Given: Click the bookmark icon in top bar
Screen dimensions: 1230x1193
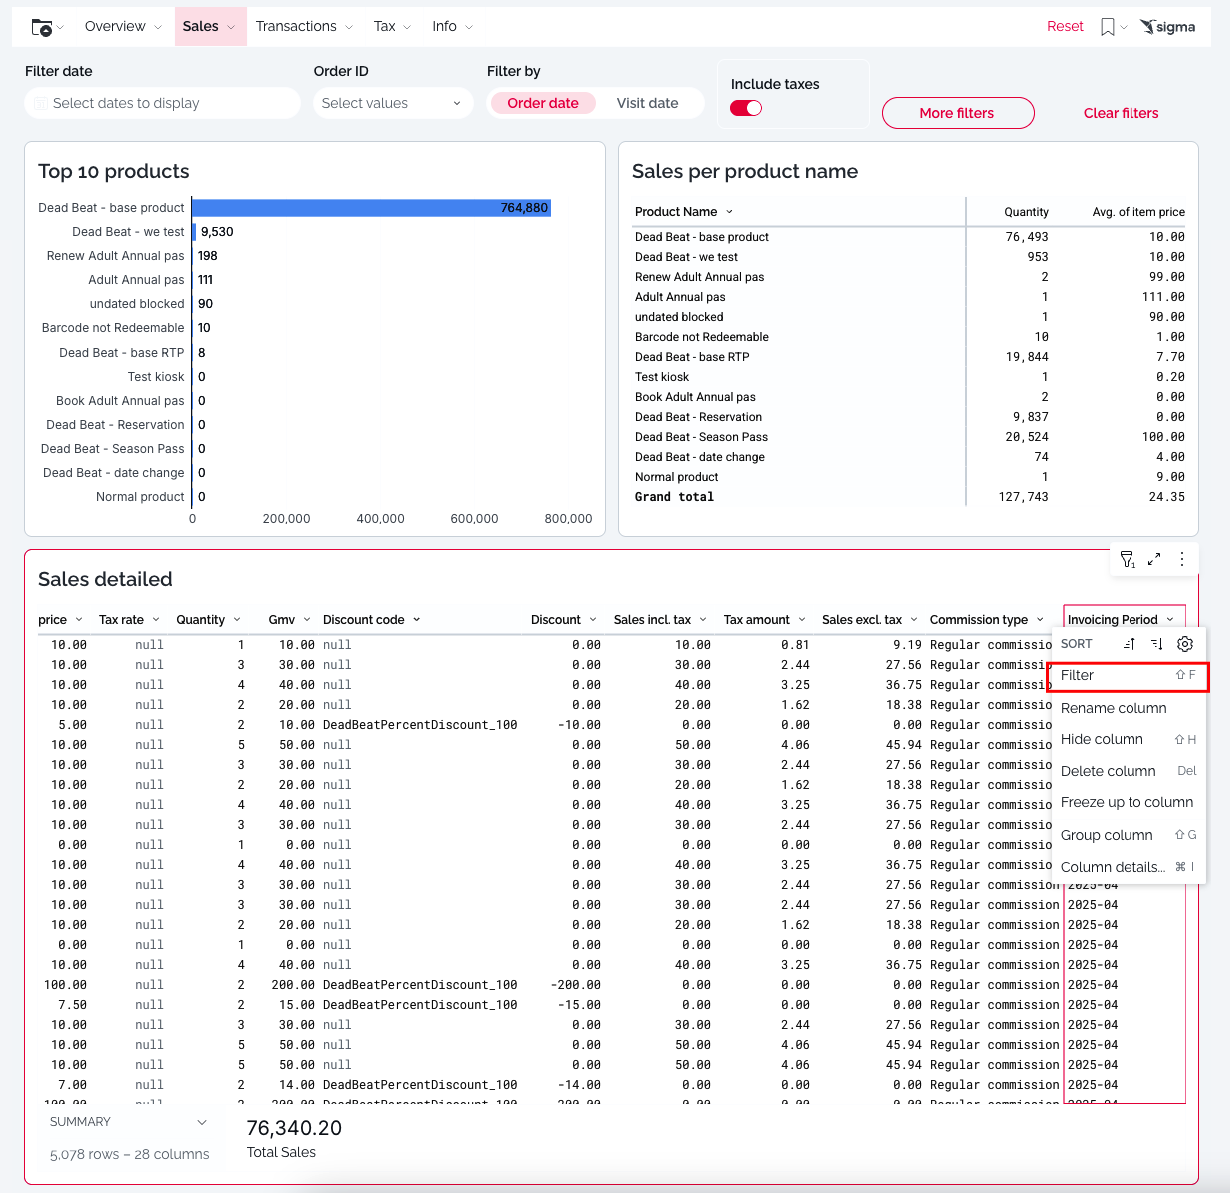Looking at the screenshot, I should point(1107,27).
